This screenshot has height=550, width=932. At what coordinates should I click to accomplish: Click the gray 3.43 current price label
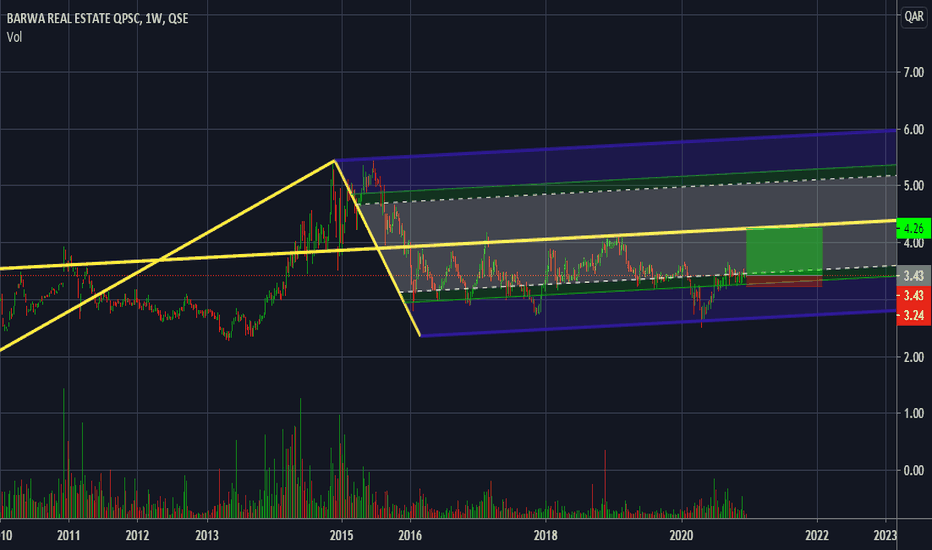914,275
